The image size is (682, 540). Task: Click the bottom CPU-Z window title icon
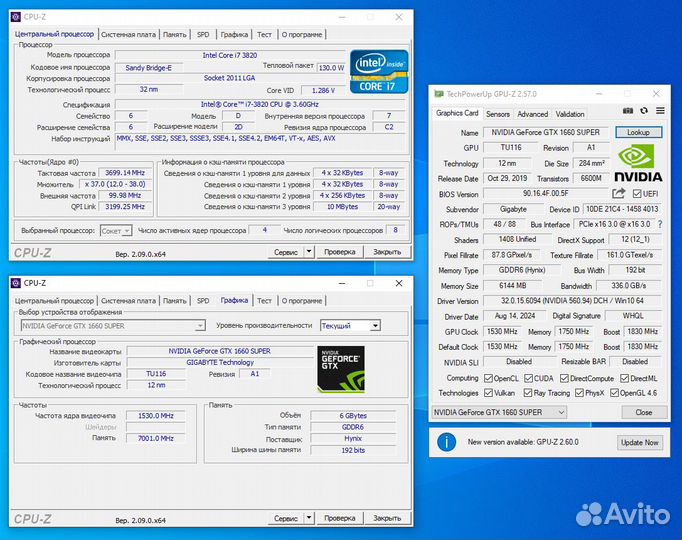[x=16, y=283]
